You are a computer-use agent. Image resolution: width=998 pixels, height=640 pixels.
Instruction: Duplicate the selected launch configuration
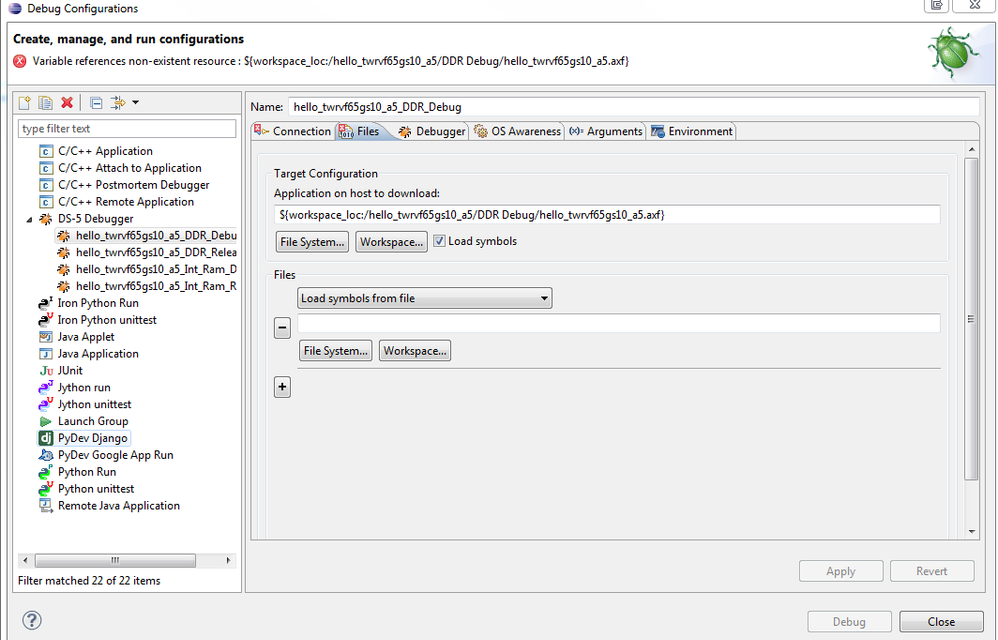(x=46, y=102)
